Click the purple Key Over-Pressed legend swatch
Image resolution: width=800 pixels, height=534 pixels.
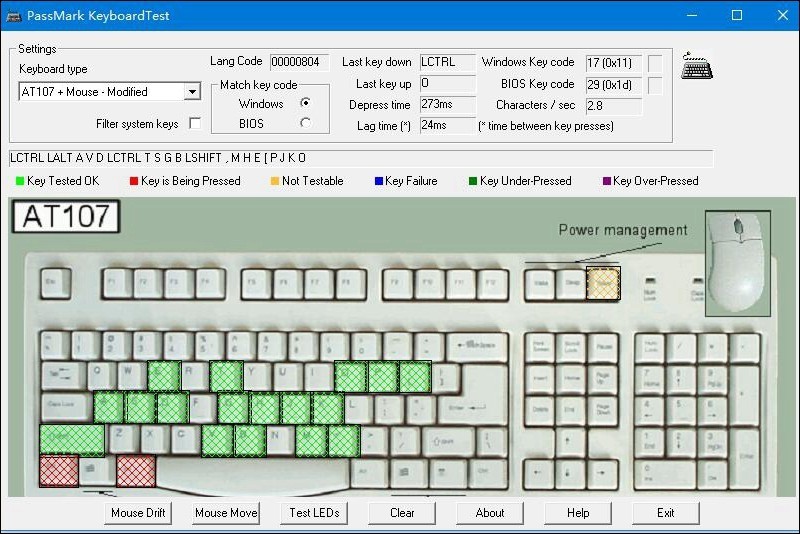click(x=607, y=181)
